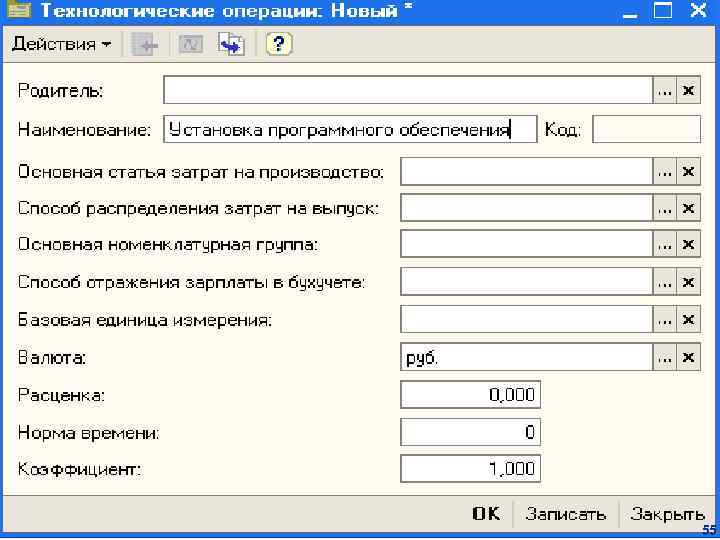Viewport: 720px width, 540px height.
Task: Open selection for Основная номенклатурная группа
Action: pos(664,244)
